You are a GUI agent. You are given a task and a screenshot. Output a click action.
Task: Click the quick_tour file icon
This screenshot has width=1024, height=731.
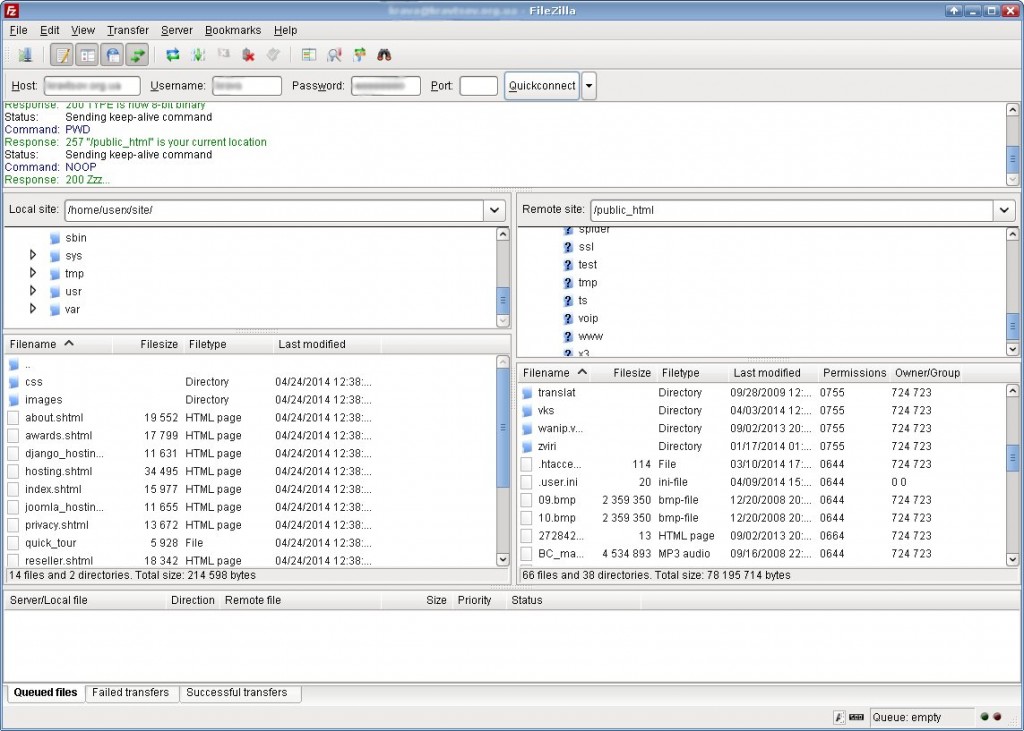coord(13,543)
